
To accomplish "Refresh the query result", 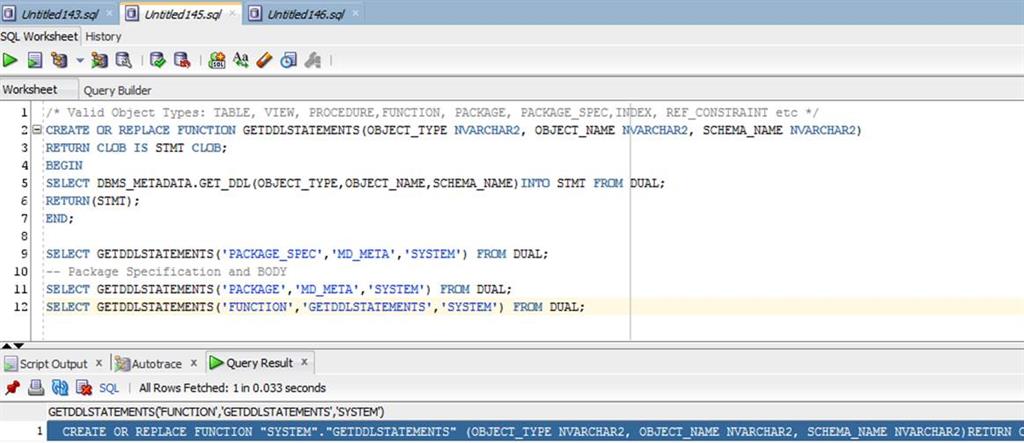I will coord(60,388).
